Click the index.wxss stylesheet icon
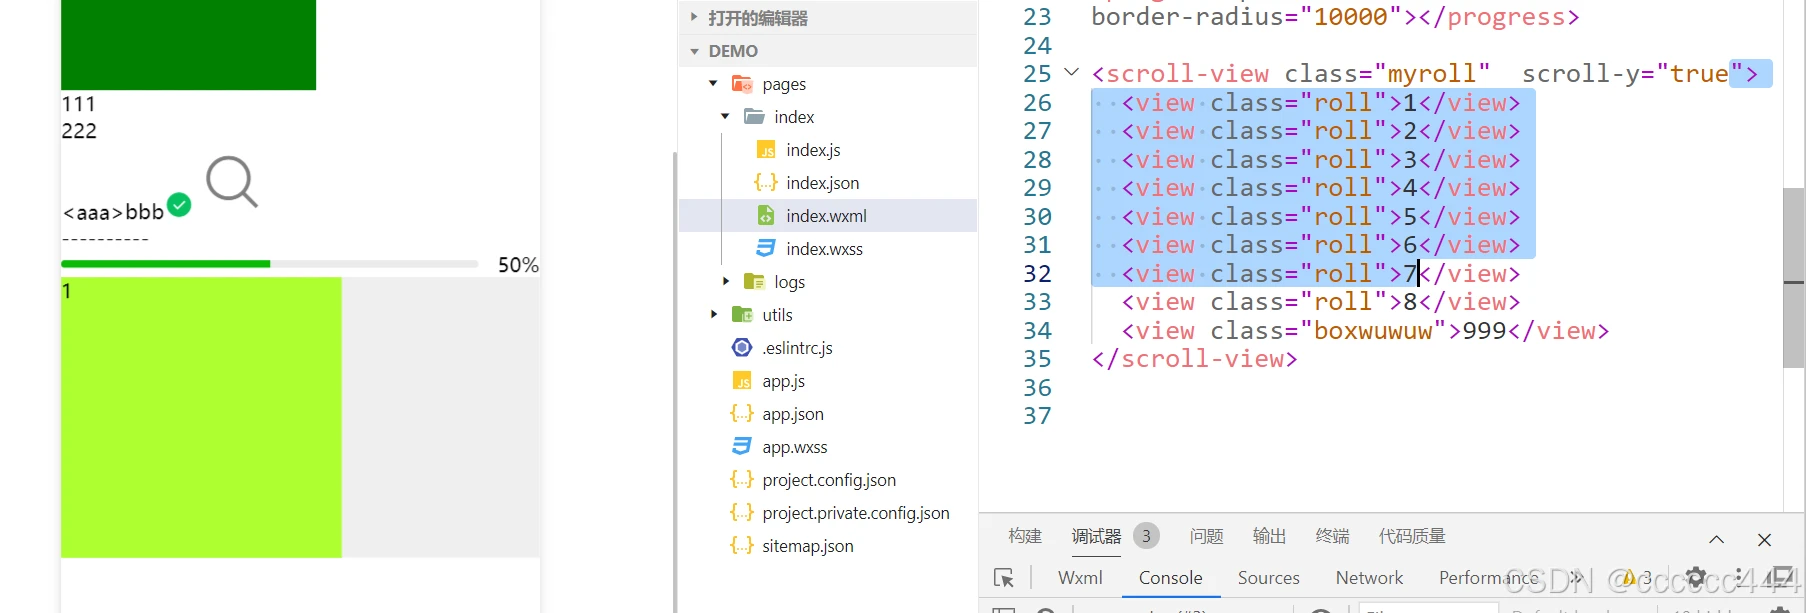 [x=766, y=249]
